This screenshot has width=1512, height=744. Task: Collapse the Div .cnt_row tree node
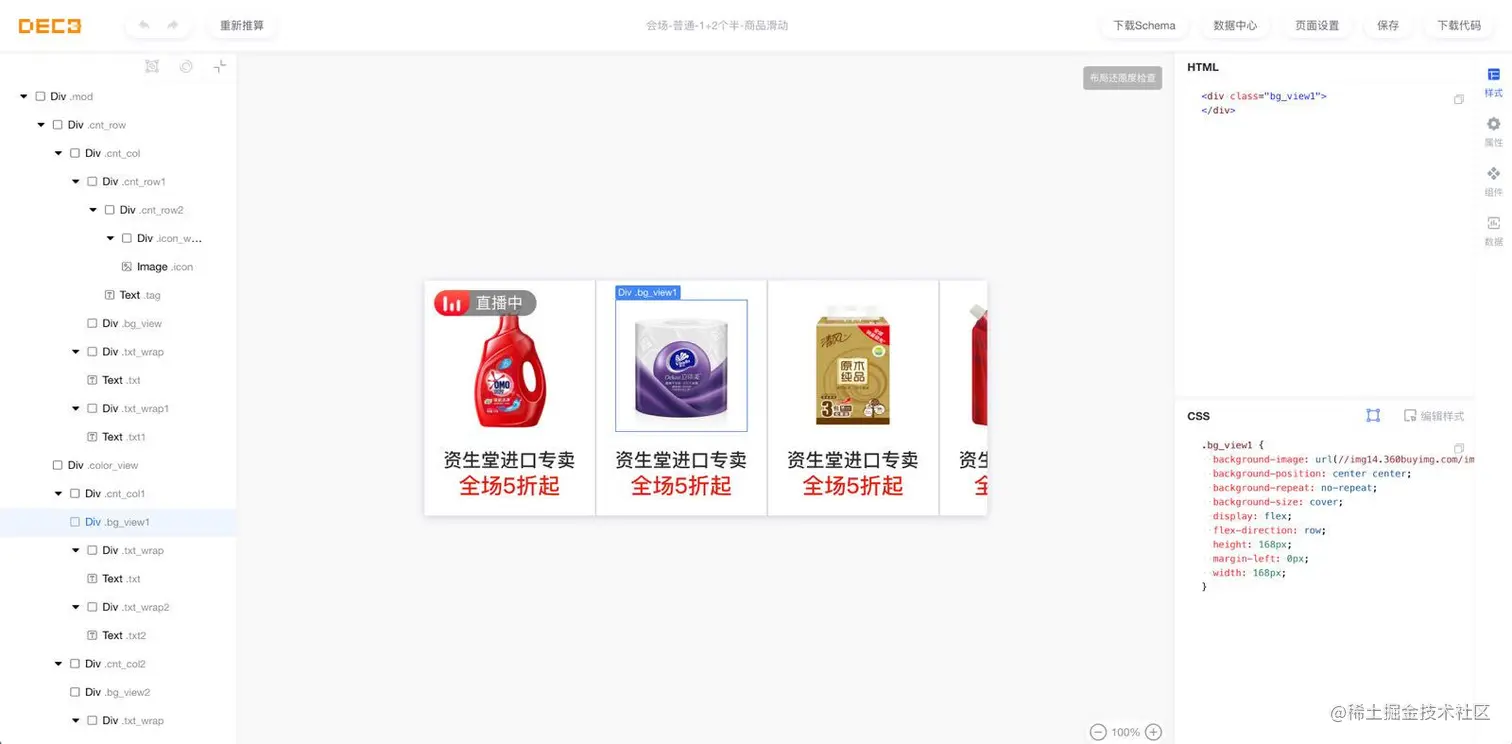pos(40,124)
